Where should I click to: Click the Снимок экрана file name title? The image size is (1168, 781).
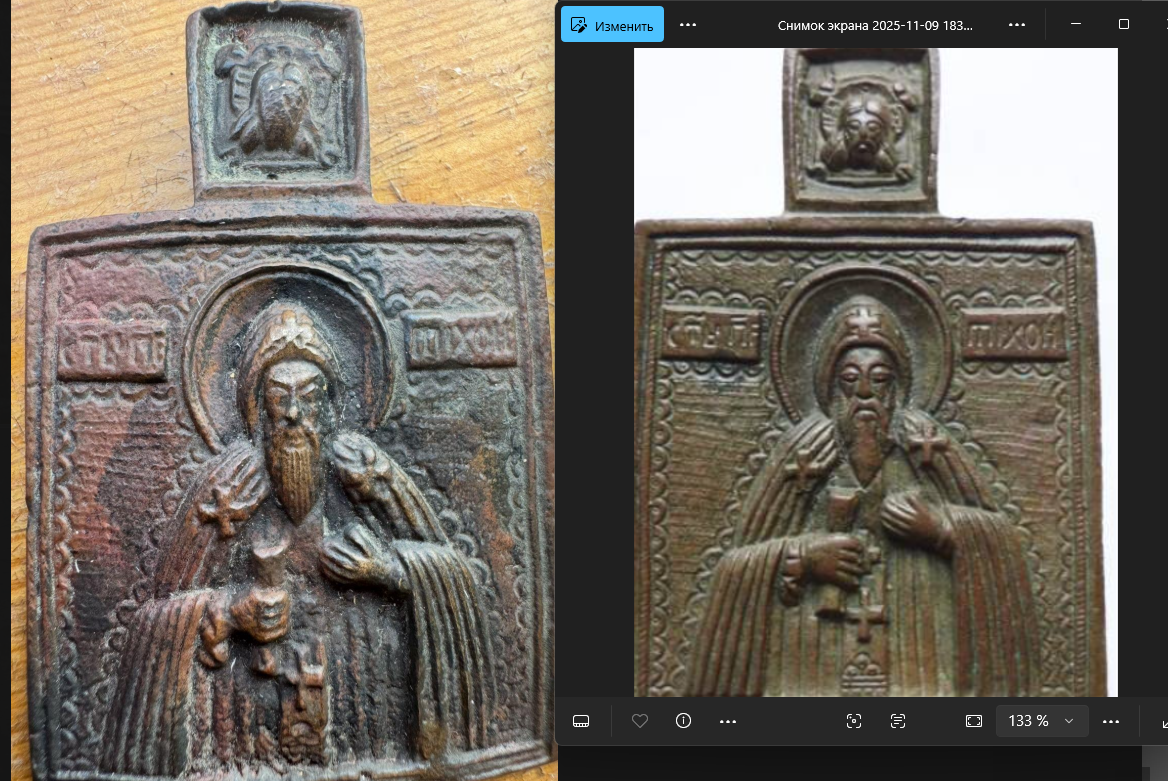coord(875,25)
